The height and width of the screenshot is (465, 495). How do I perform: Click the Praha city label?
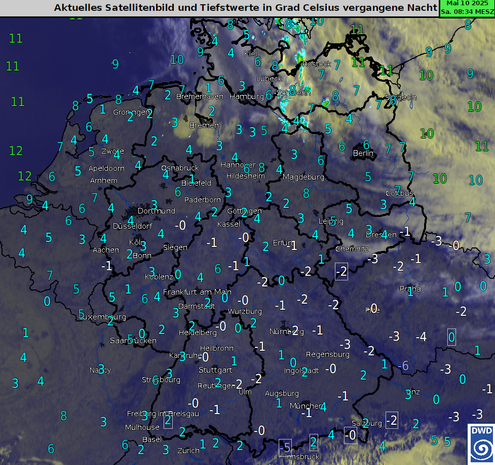410,288
